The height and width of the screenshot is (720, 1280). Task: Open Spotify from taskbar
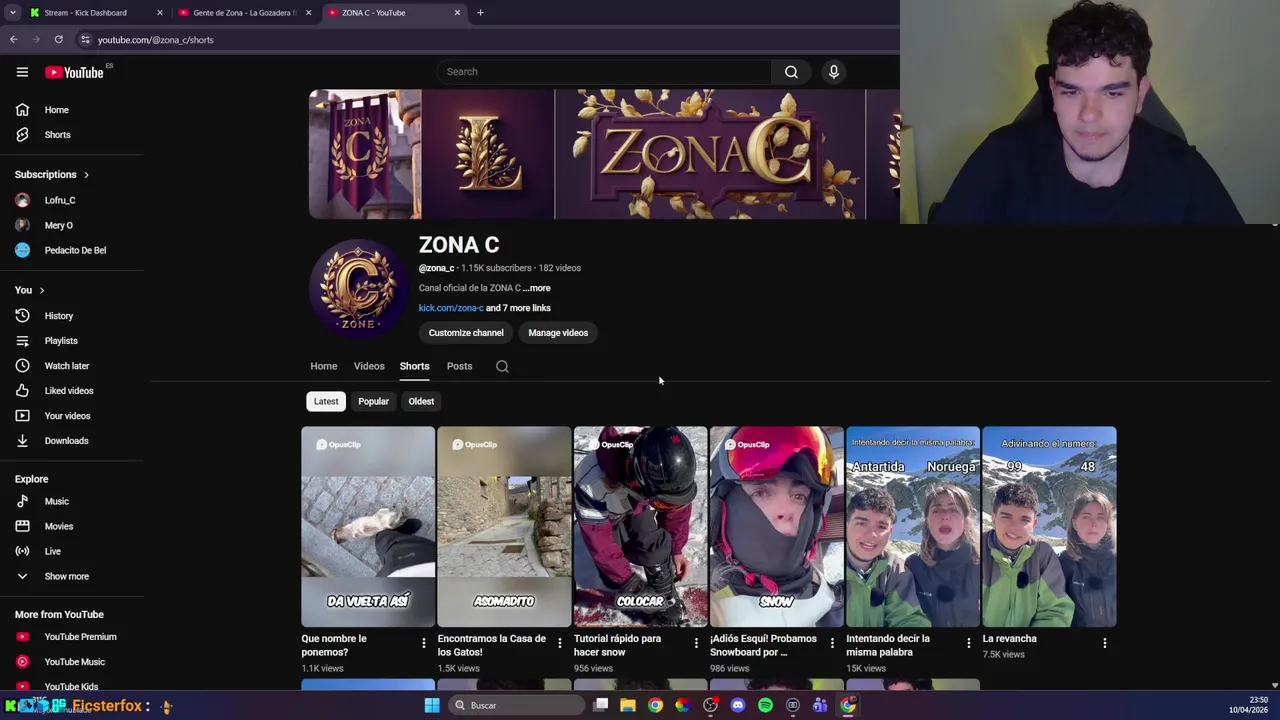click(765, 705)
